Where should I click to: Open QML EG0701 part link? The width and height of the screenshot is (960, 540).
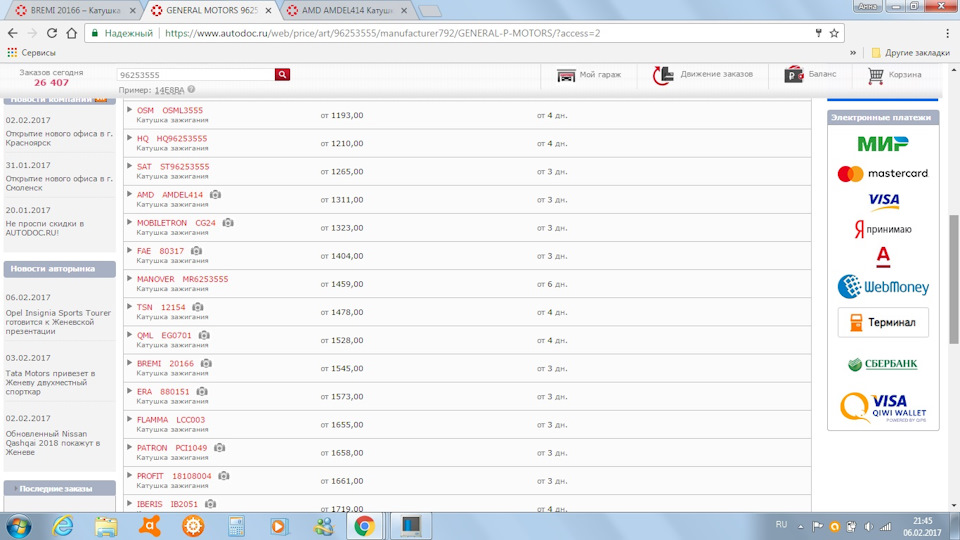pyautogui.click(x=164, y=336)
